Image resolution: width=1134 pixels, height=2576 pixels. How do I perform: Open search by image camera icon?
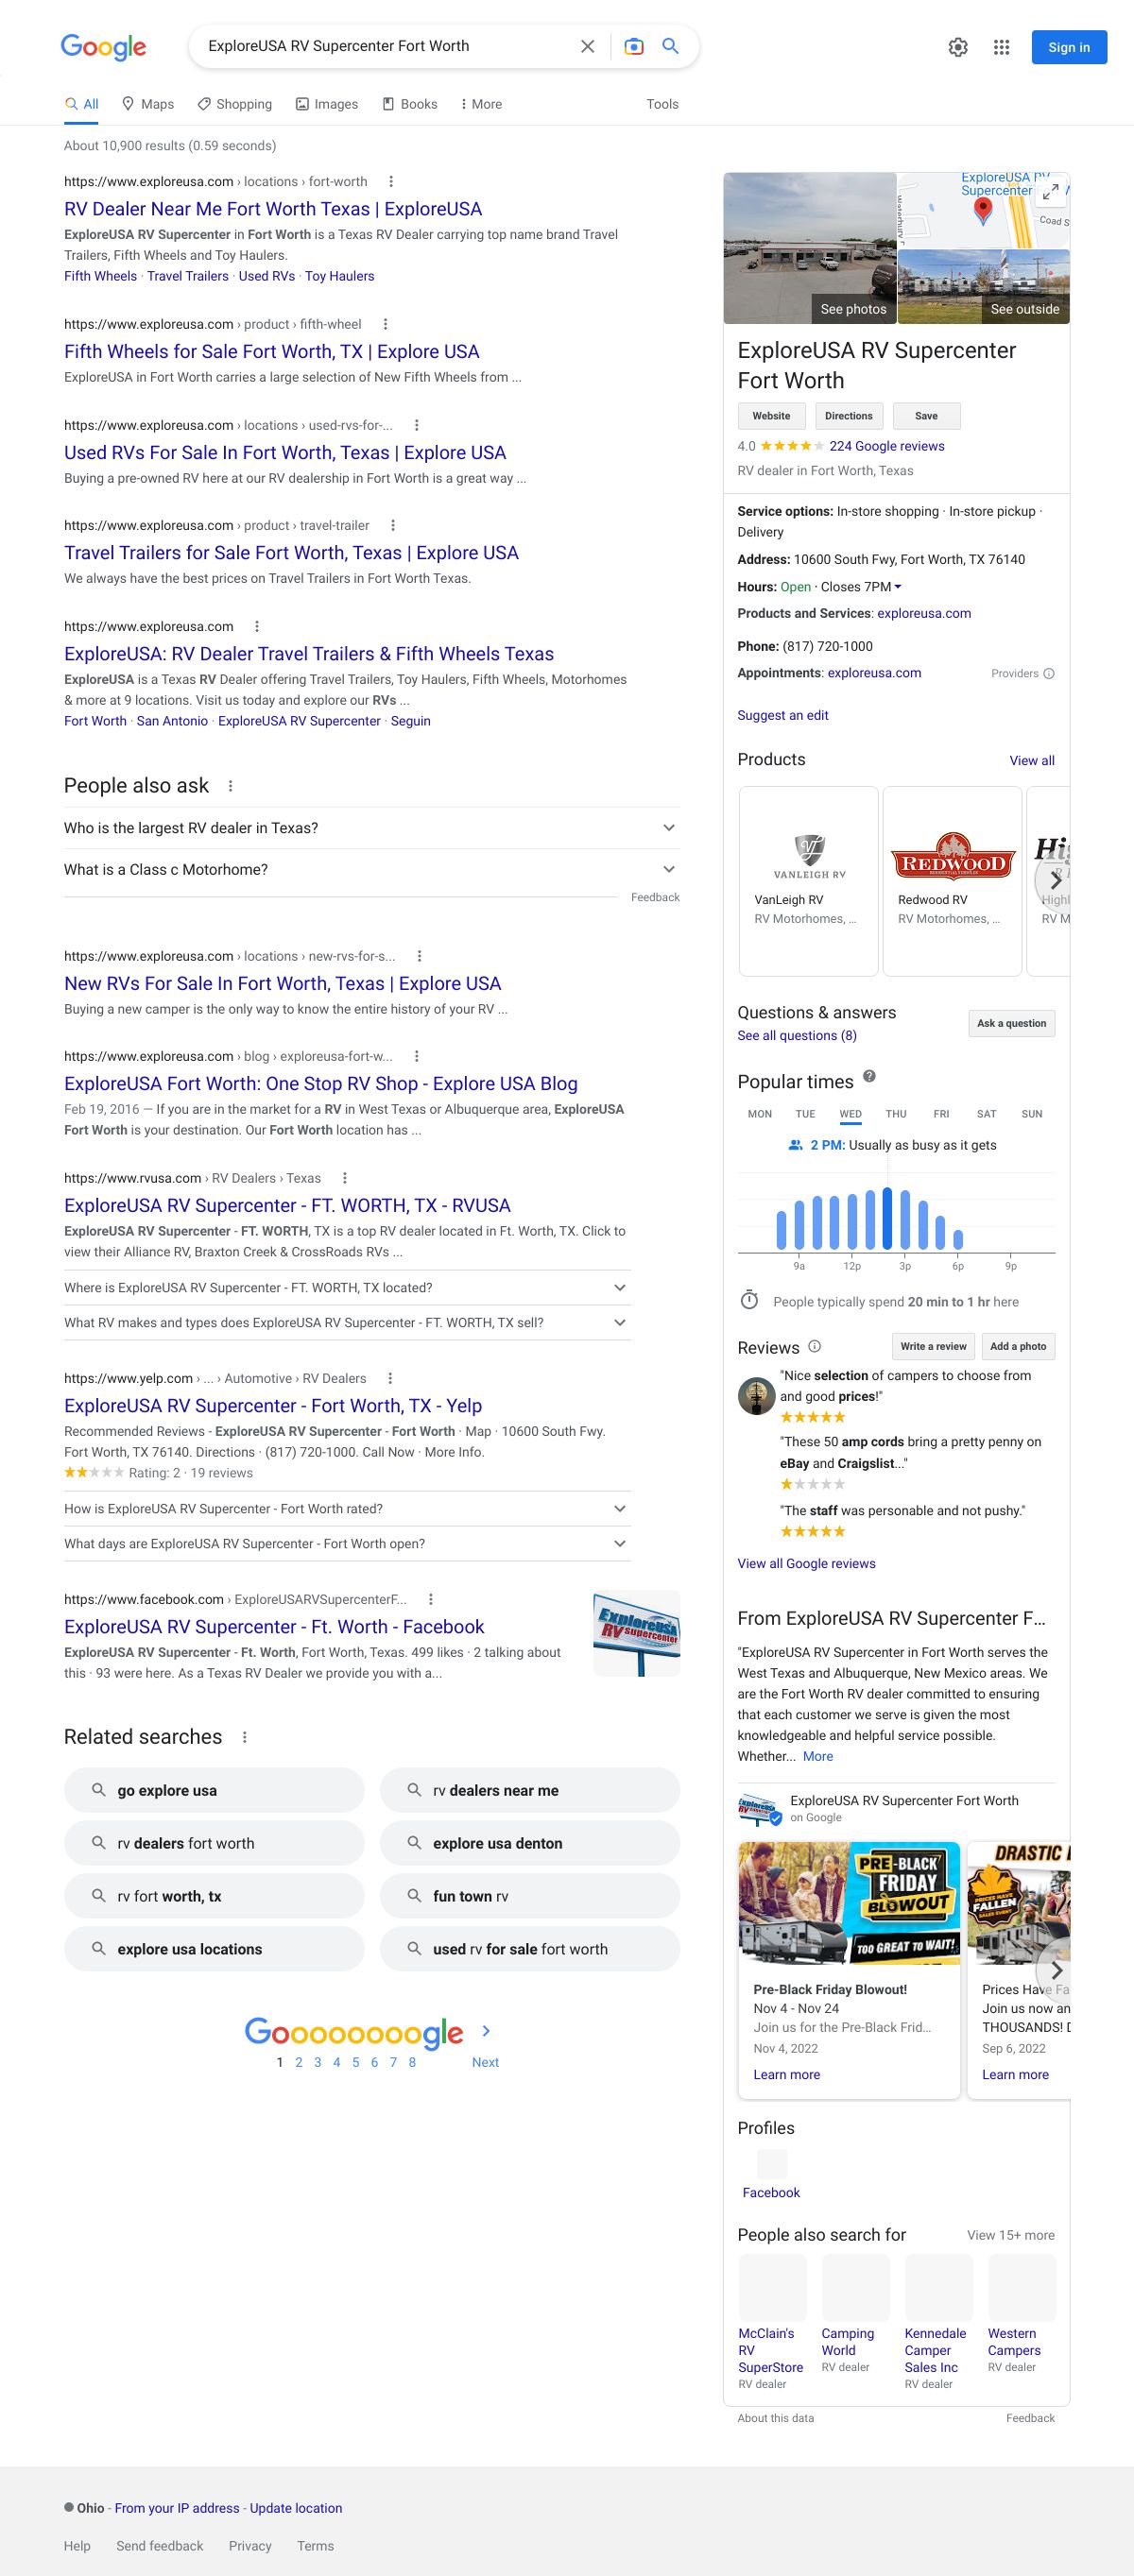tap(633, 46)
